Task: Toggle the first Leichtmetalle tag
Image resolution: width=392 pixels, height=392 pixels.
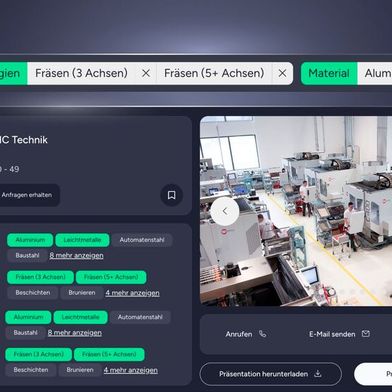Action: pos(82,240)
